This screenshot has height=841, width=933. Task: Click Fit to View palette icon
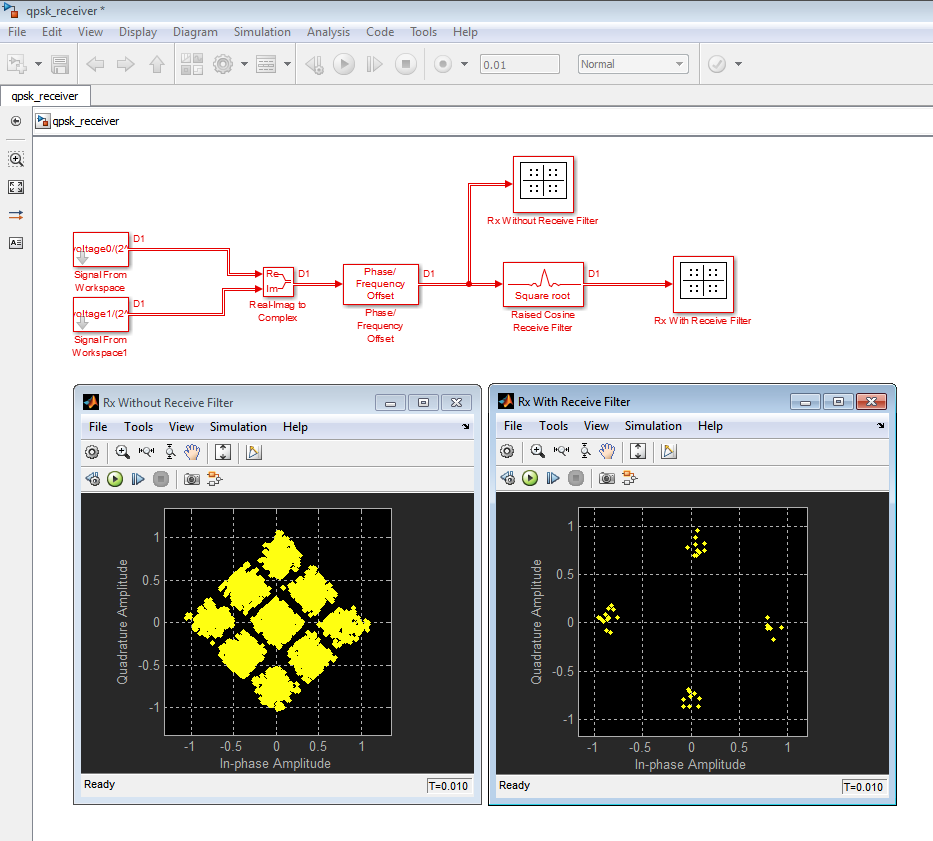16,187
